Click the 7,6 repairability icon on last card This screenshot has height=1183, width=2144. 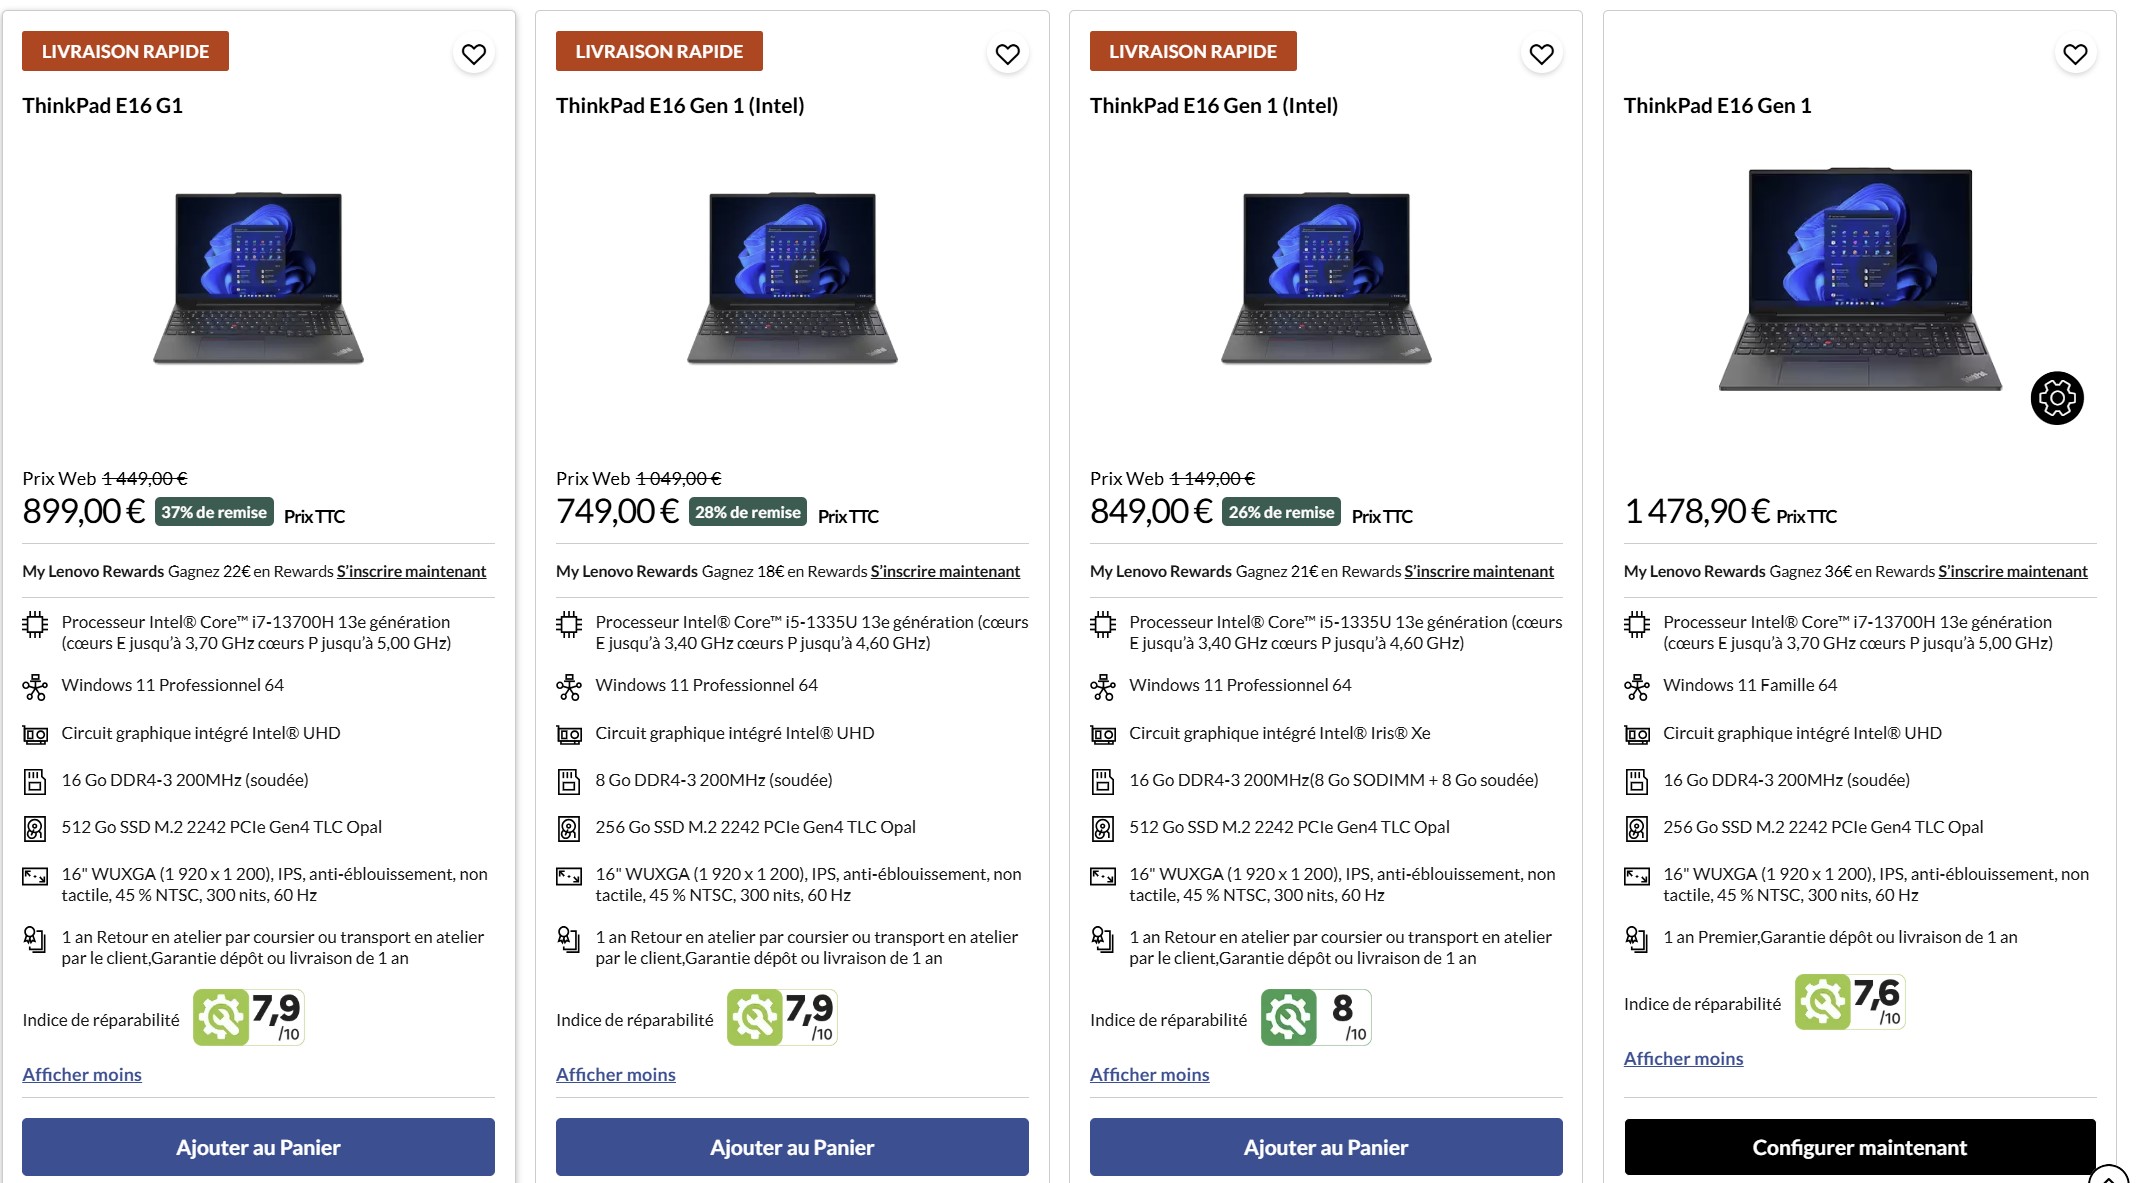pos(1850,1001)
